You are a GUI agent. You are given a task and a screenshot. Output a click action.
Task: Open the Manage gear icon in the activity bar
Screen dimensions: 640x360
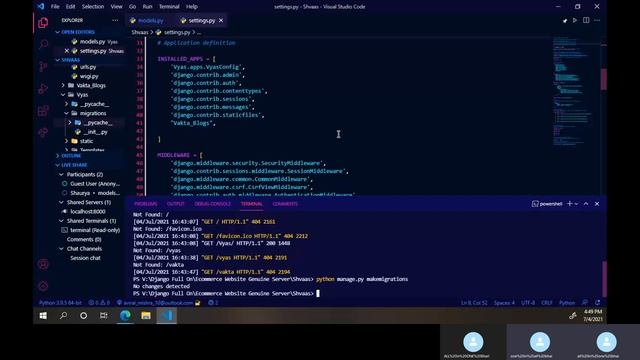[x=43, y=286]
